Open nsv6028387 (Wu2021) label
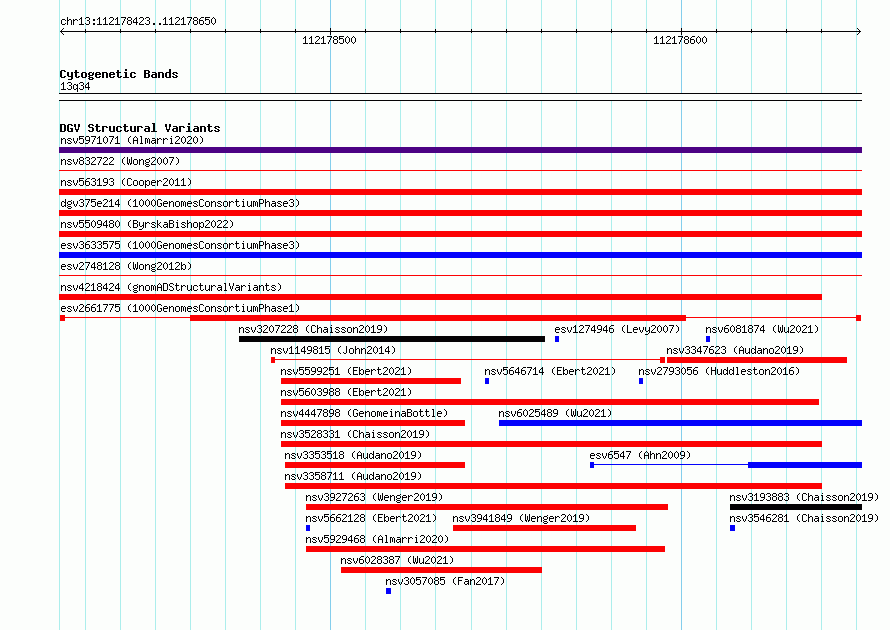 coord(397,560)
